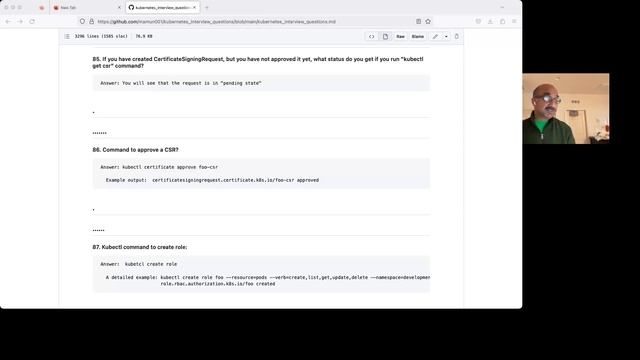Click the foo-csr approved example output line
This screenshot has height=360, width=640.
tap(212, 180)
